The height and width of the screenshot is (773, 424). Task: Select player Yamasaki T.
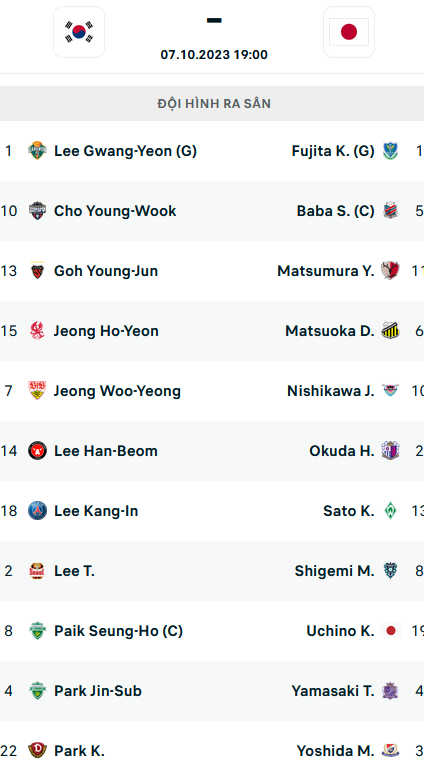coord(333,691)
